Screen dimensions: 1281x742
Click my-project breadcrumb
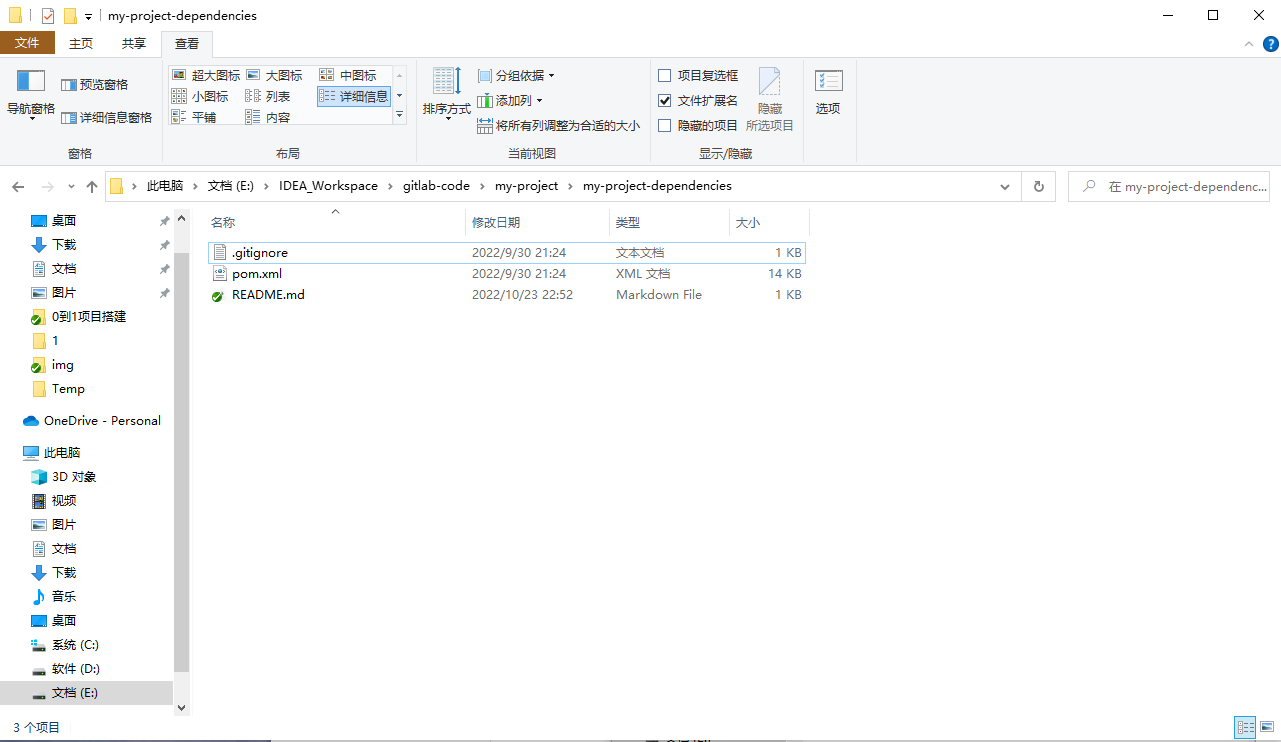click(526, 186)
